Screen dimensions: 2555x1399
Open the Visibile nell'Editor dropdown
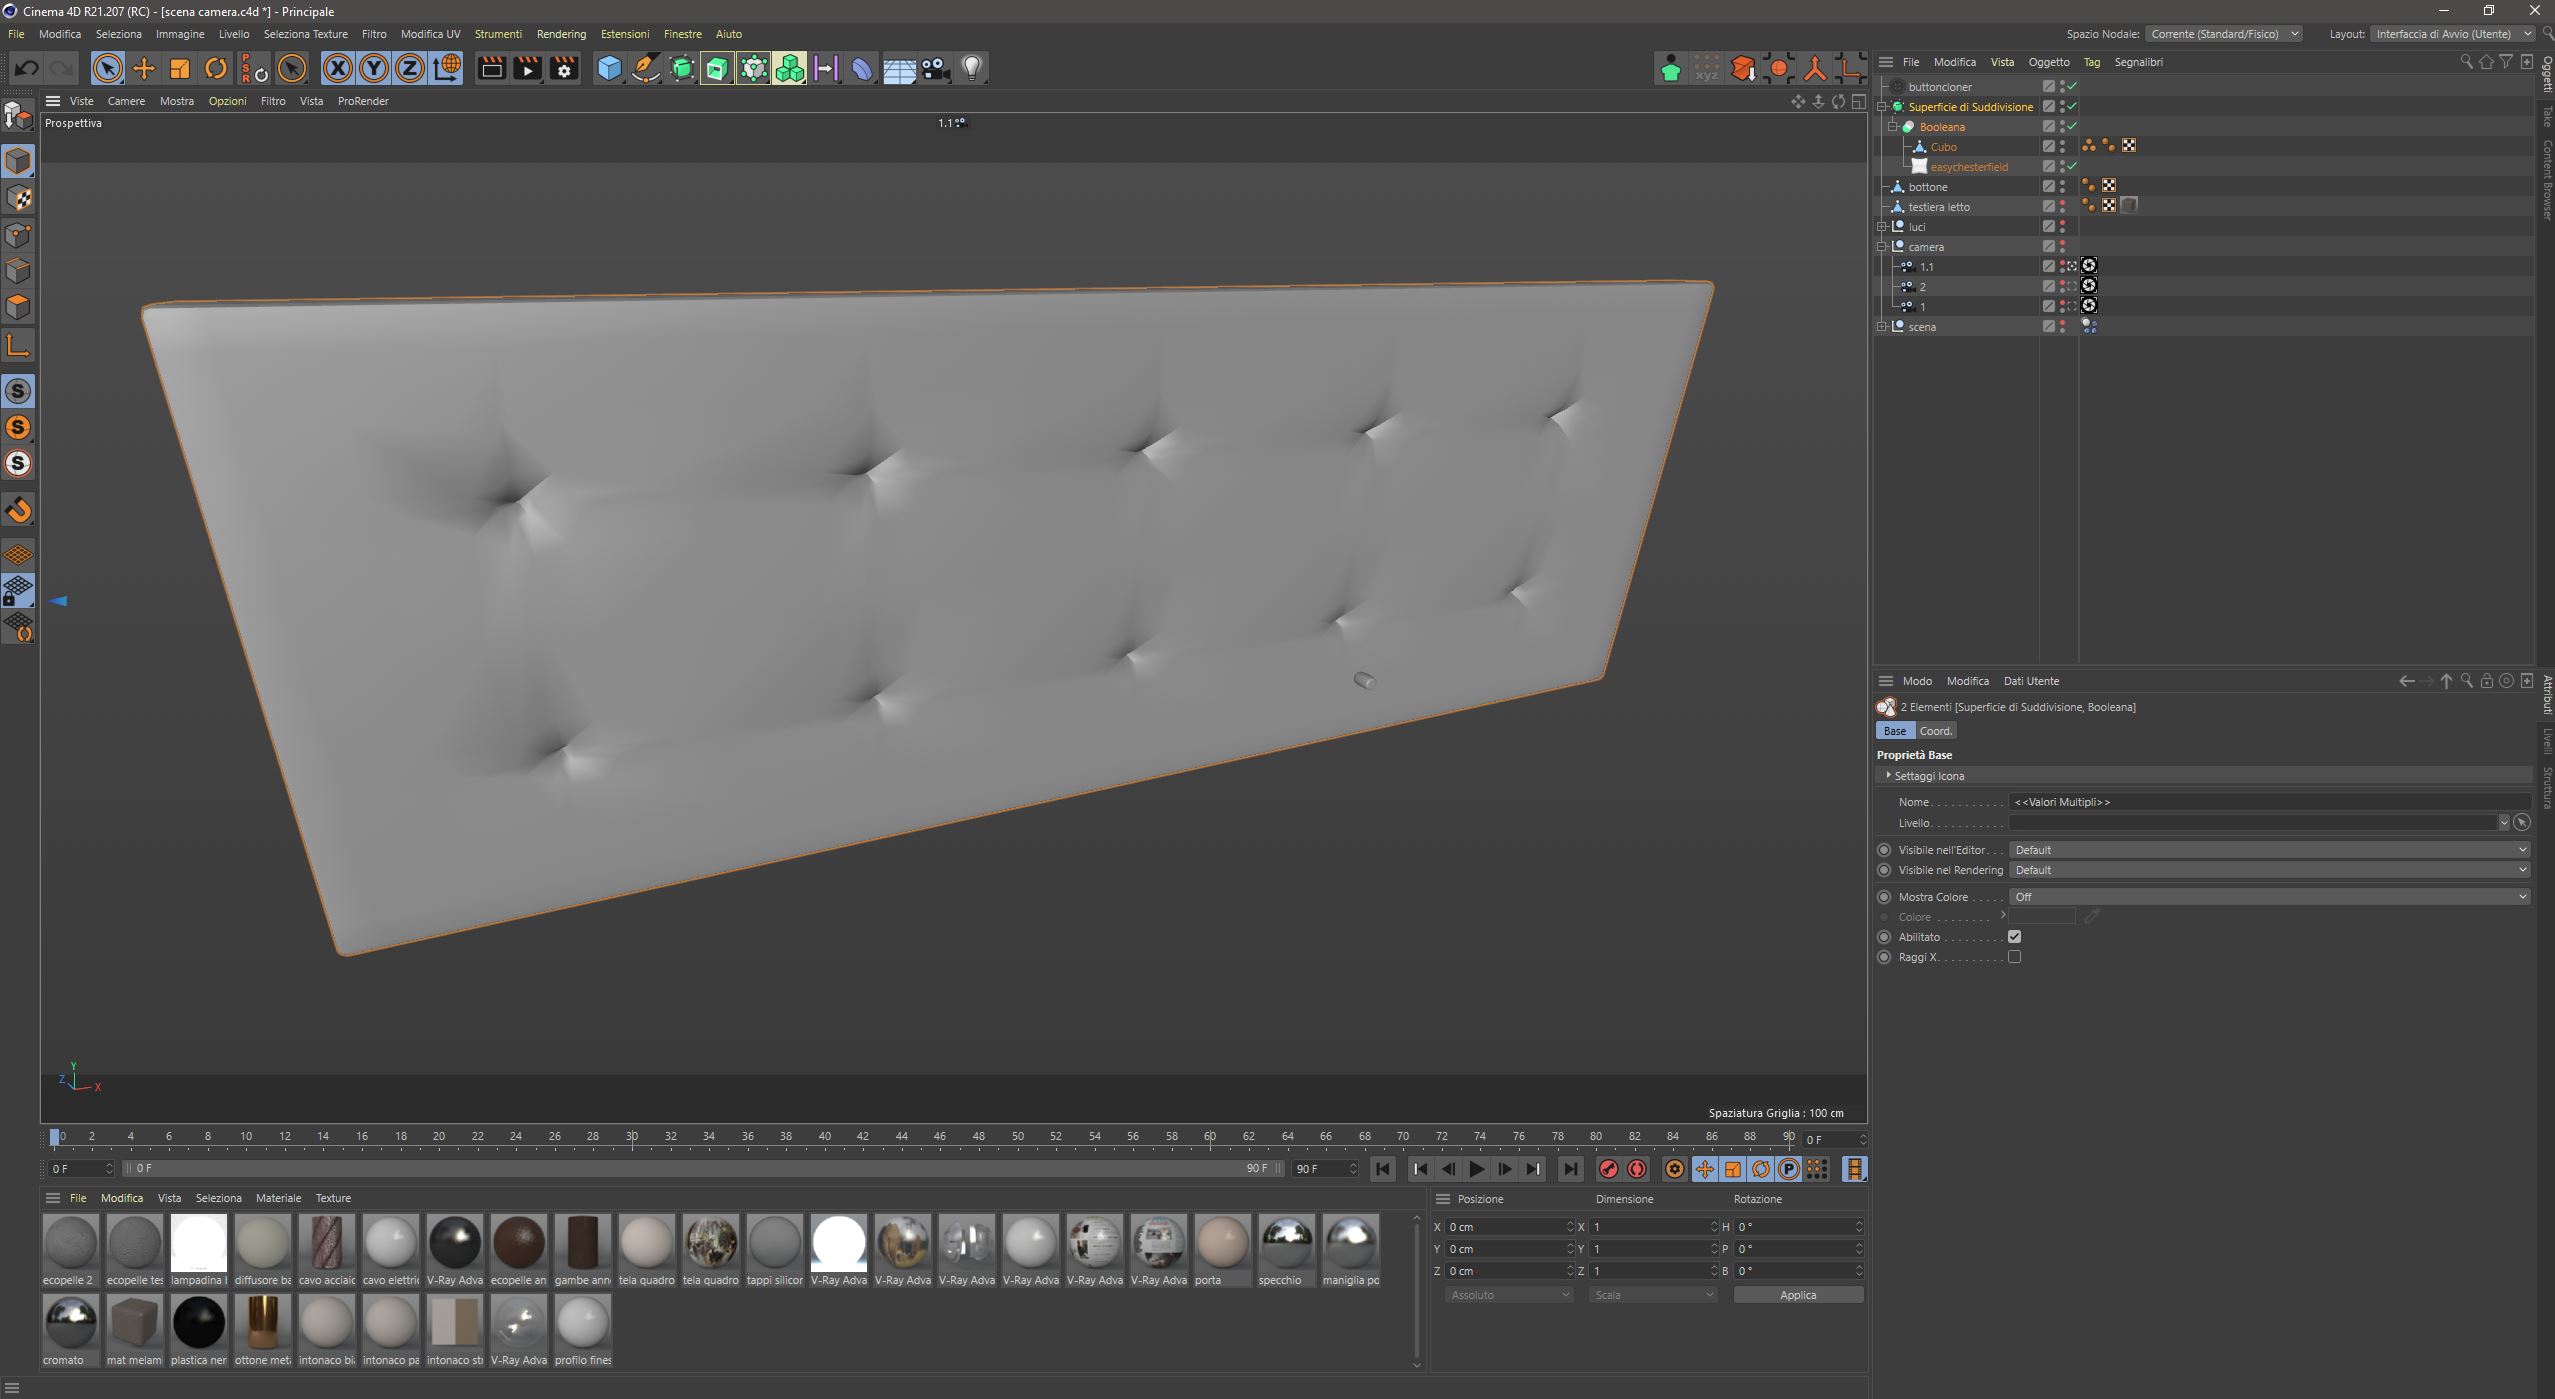2268,850
